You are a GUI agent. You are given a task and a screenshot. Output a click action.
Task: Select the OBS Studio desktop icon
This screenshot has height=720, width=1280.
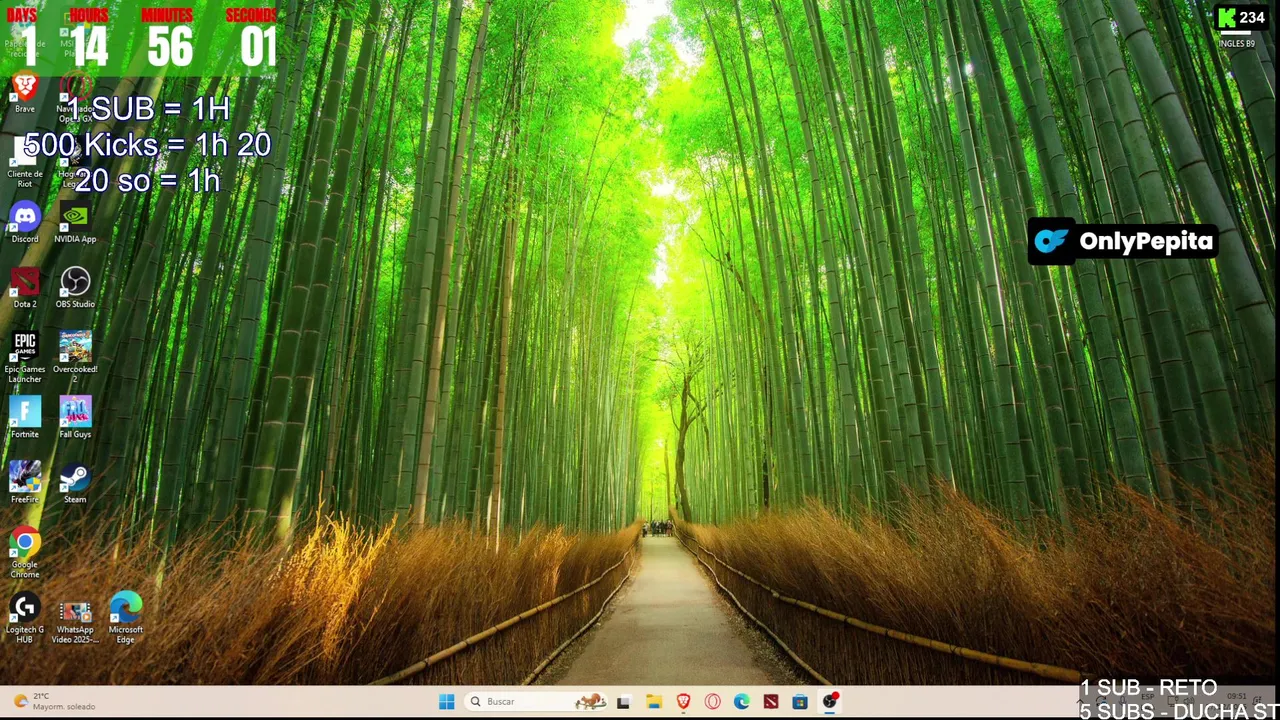coord(75,288)
